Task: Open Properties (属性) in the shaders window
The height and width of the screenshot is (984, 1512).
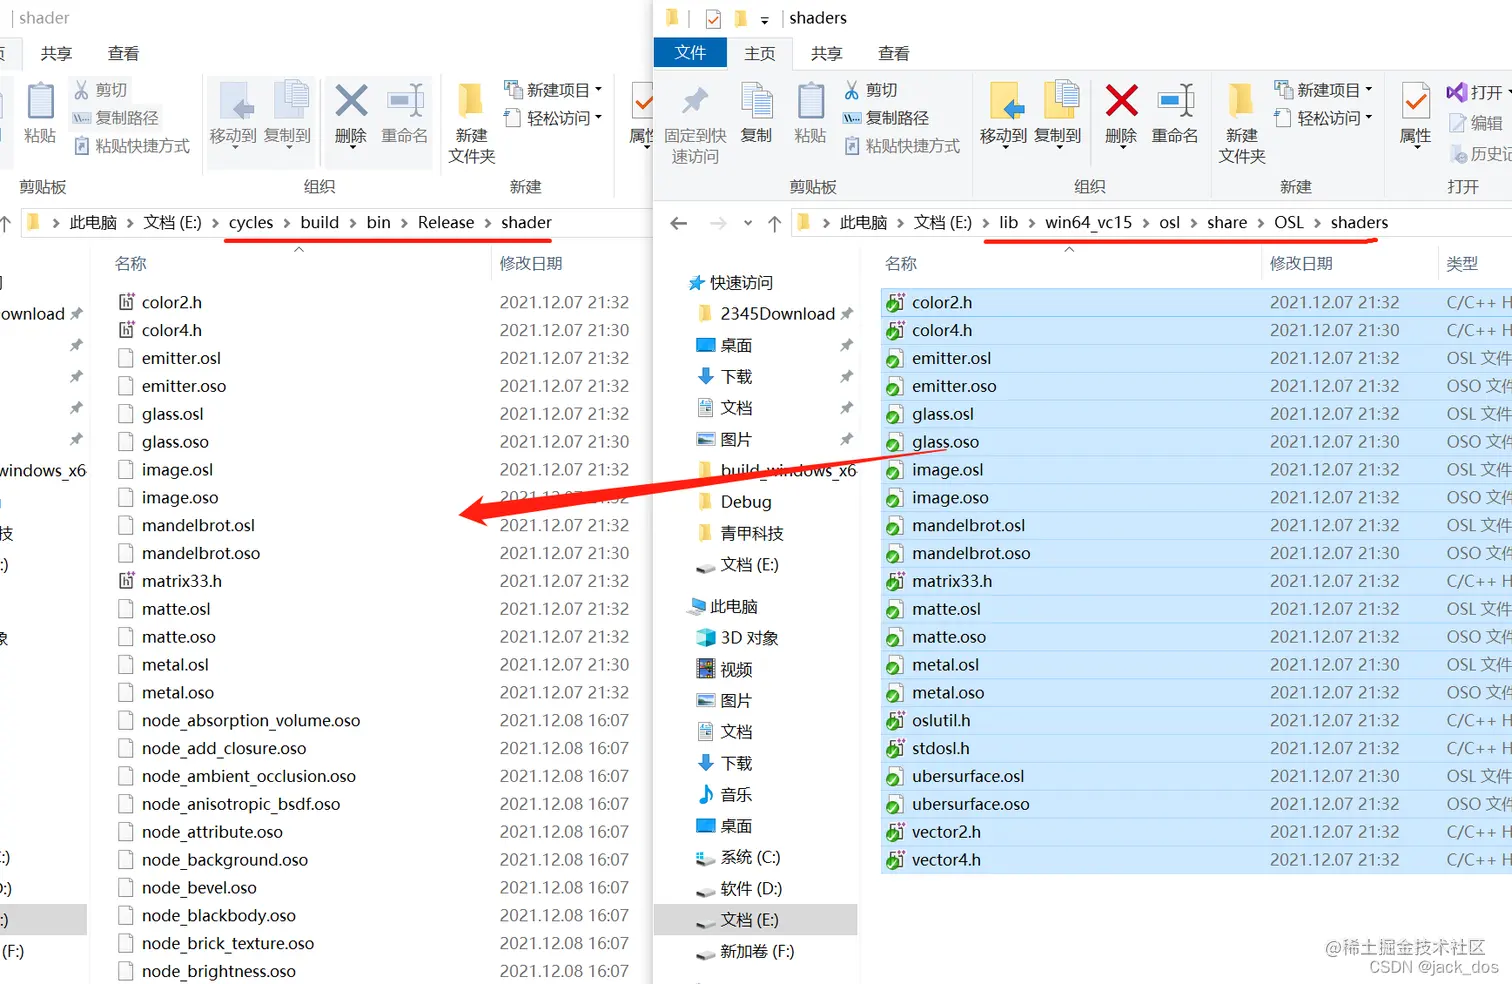Action: pyautogui.click(x=1416, y=114)
